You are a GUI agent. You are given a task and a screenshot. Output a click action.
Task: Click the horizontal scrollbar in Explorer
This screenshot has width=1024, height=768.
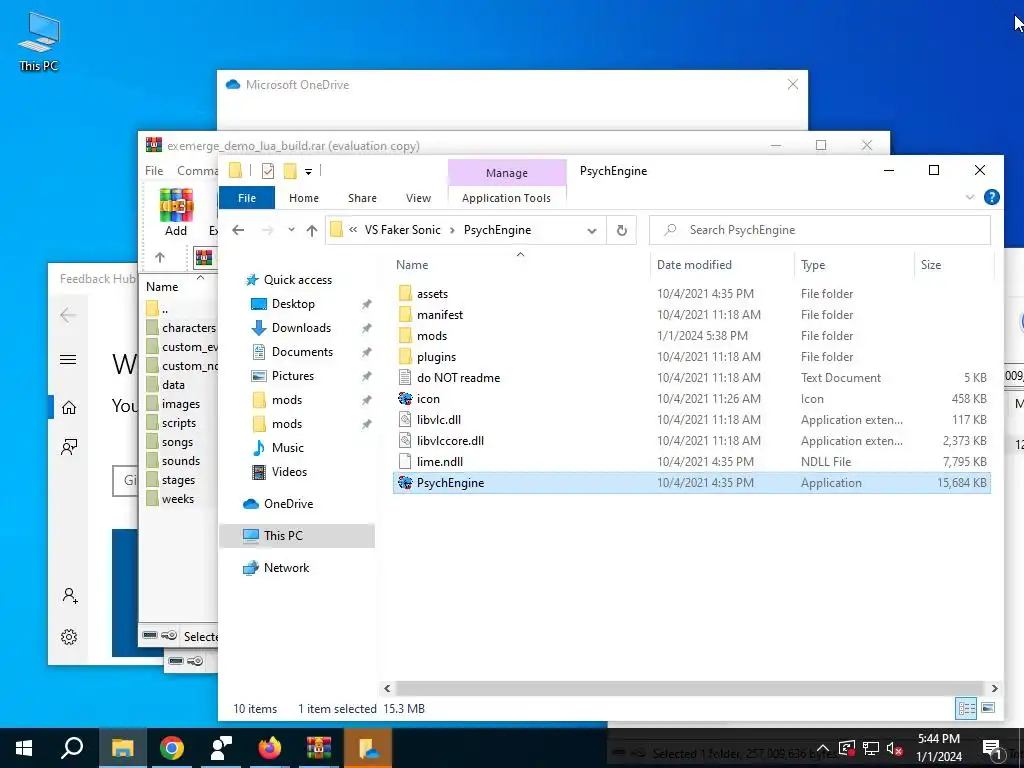[x=690, y=688]
